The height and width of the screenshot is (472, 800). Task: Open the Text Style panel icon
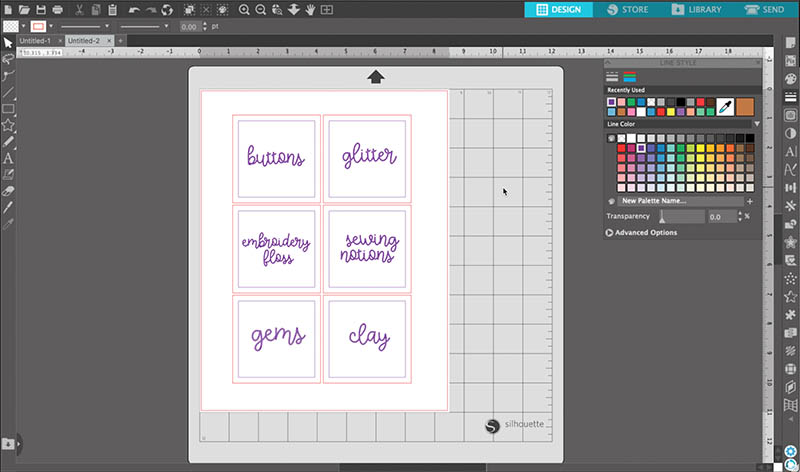tap(790, 152)
